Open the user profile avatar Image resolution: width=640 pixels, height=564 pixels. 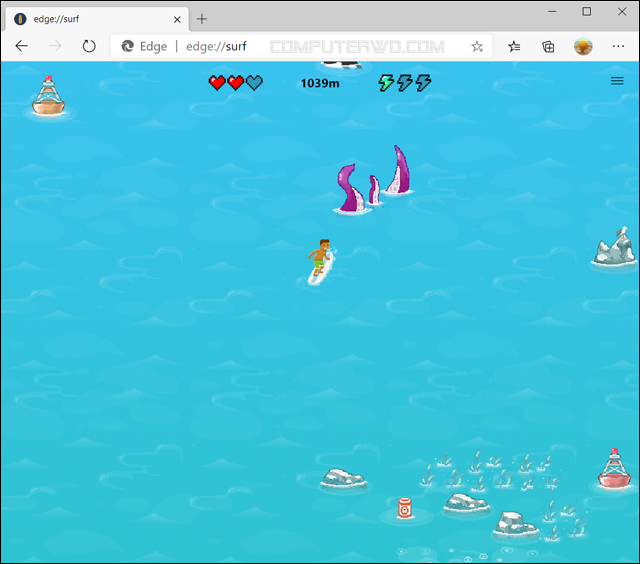click(583, 47)
